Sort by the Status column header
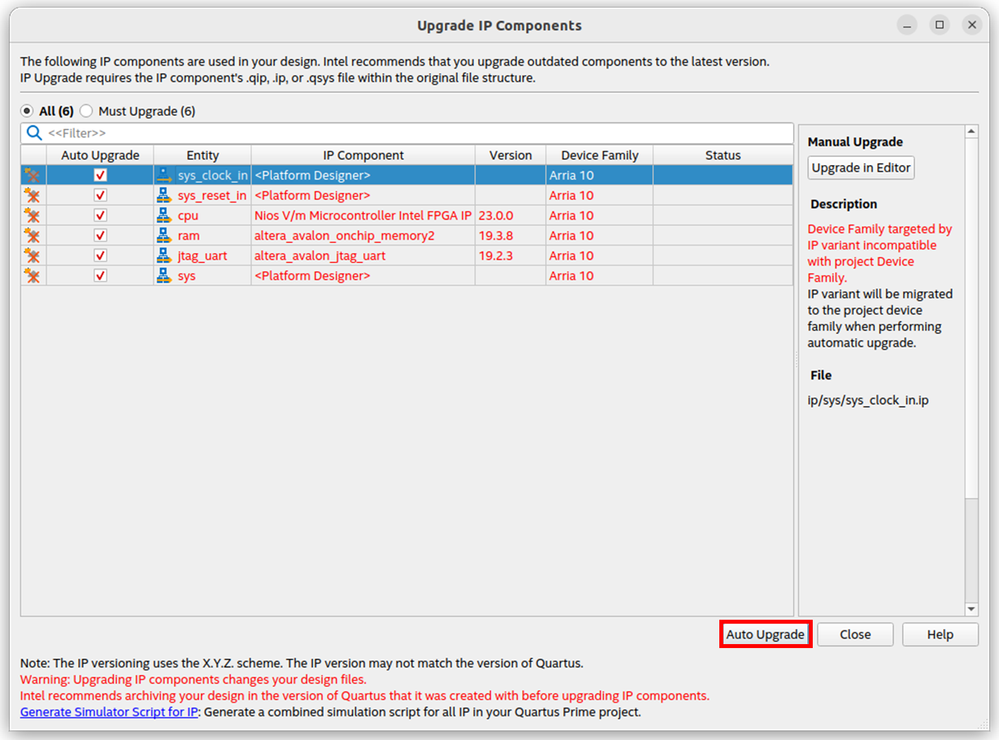Viewport: 999px width, 740px height. (722, 155)
